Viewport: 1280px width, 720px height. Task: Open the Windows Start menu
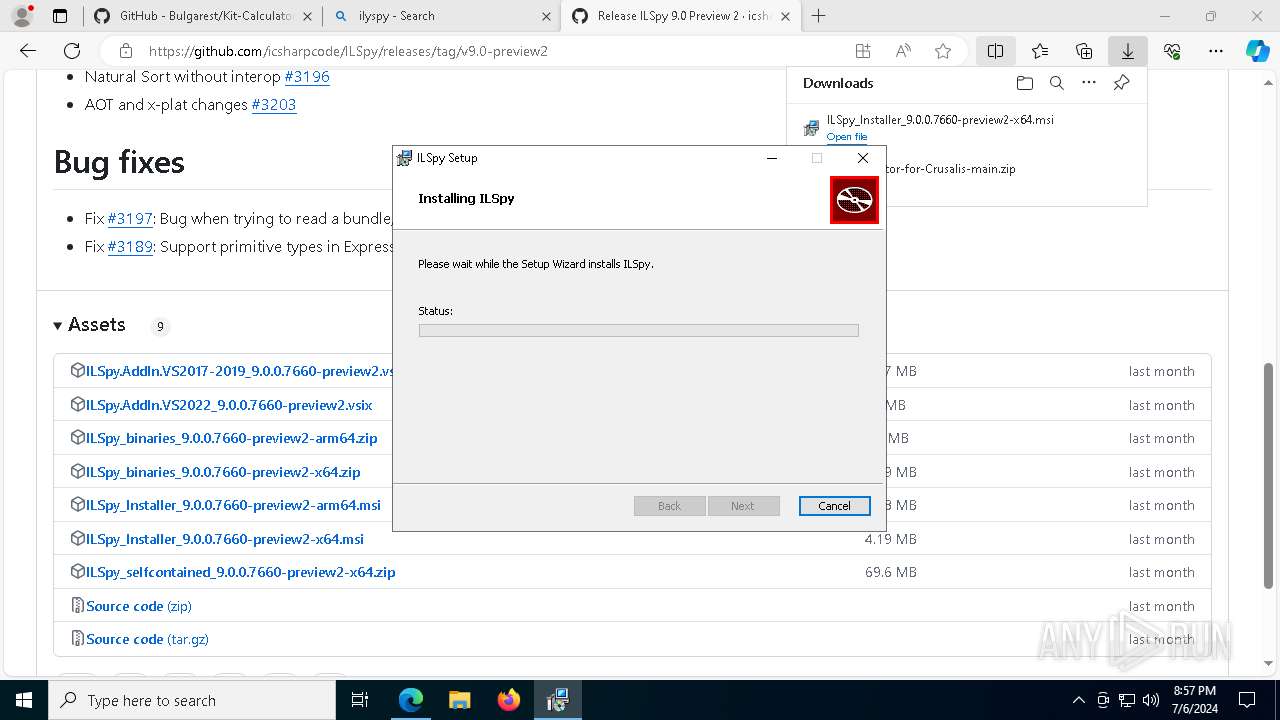click(24, 700)
